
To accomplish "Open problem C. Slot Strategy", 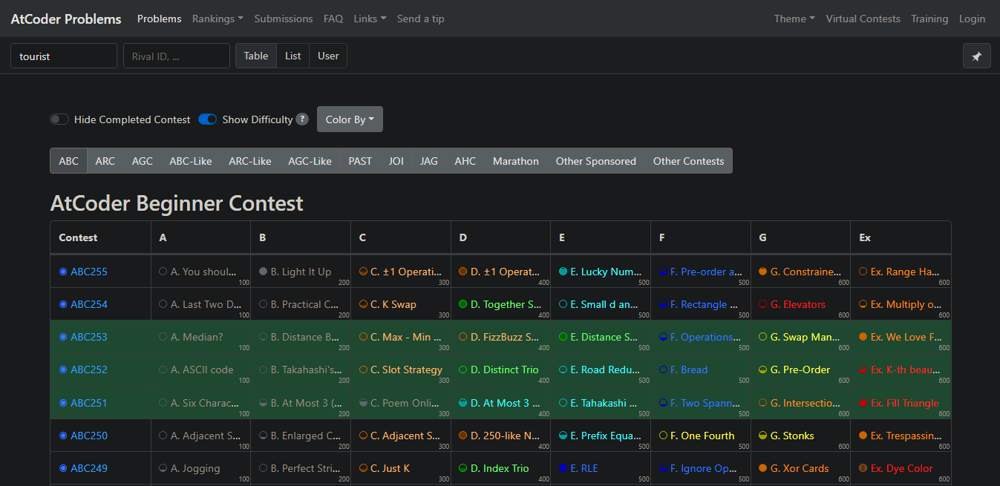I will click(406, 370).
